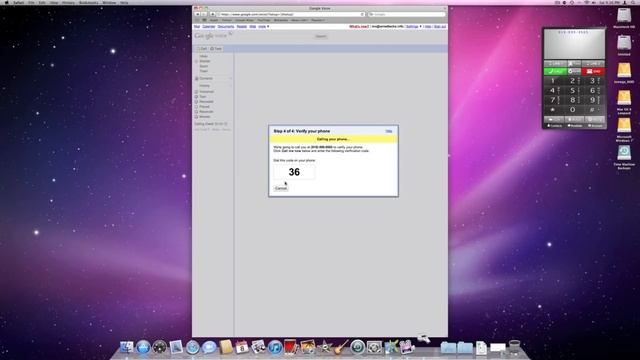This screenshot has height=360, width=640.
Task: Open Dashboard from the dock
Action: [160, 347]
